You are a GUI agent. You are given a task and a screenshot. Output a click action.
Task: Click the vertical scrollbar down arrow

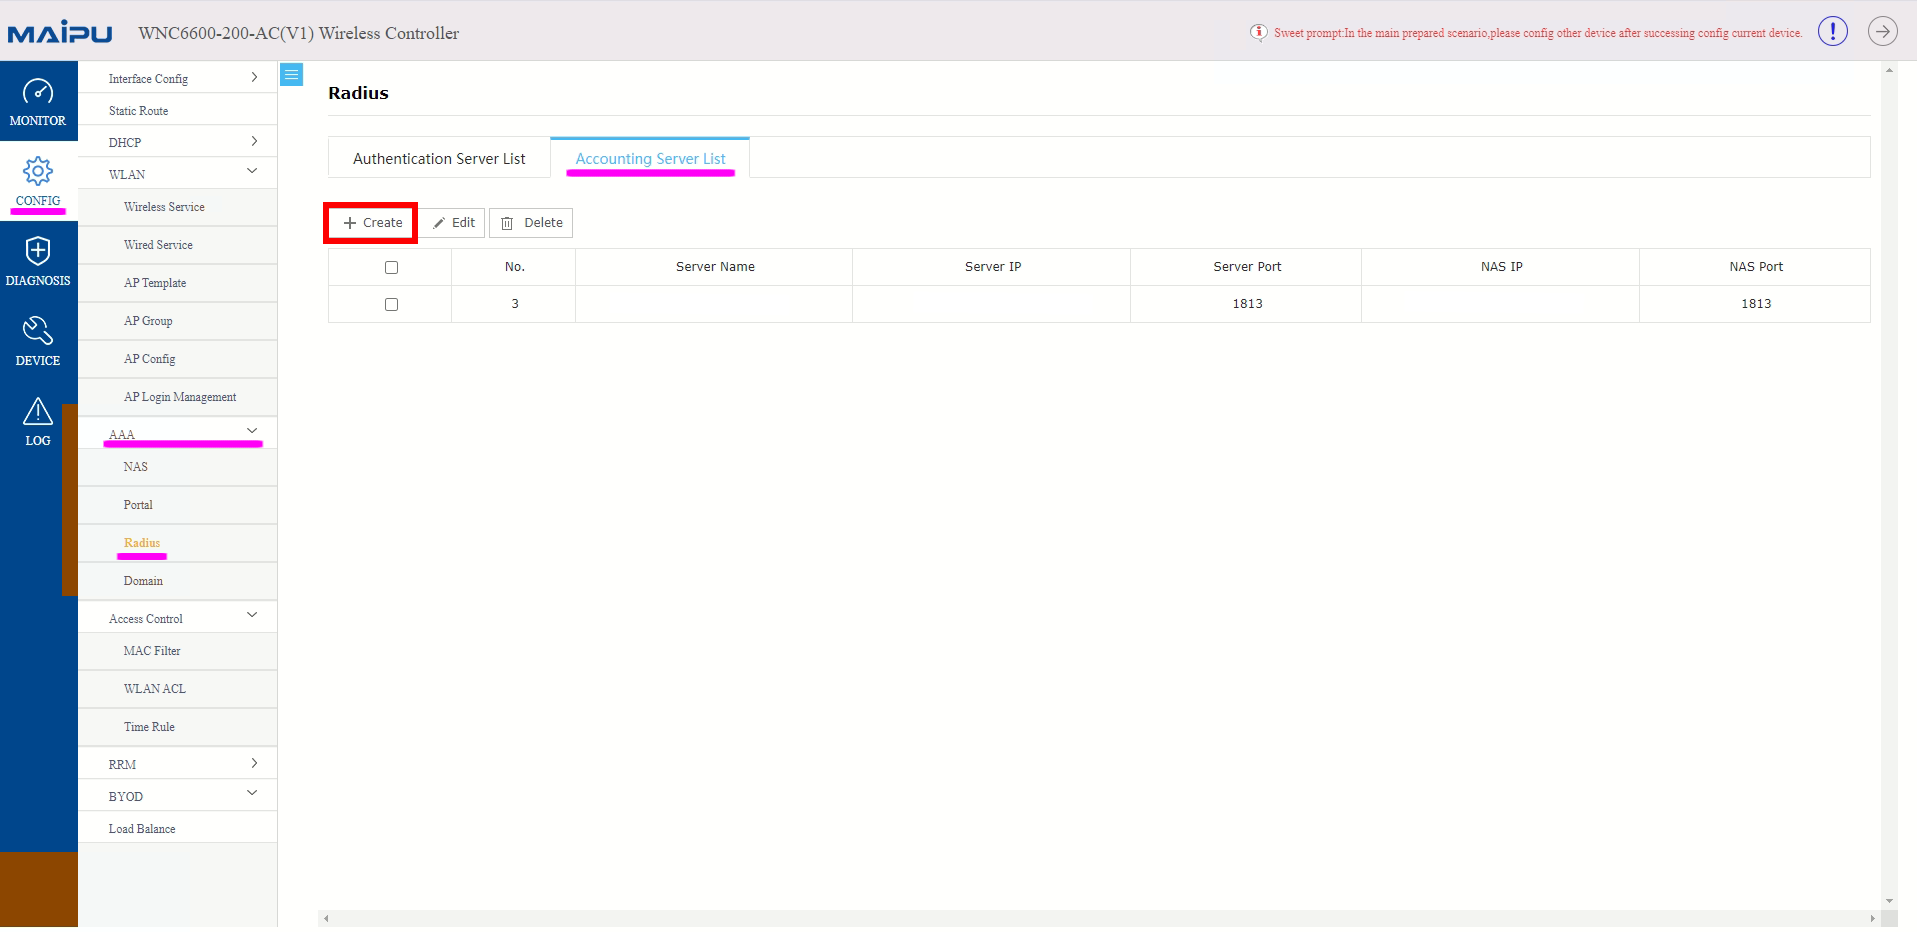pyautogui.click(x=1889, y=901)
